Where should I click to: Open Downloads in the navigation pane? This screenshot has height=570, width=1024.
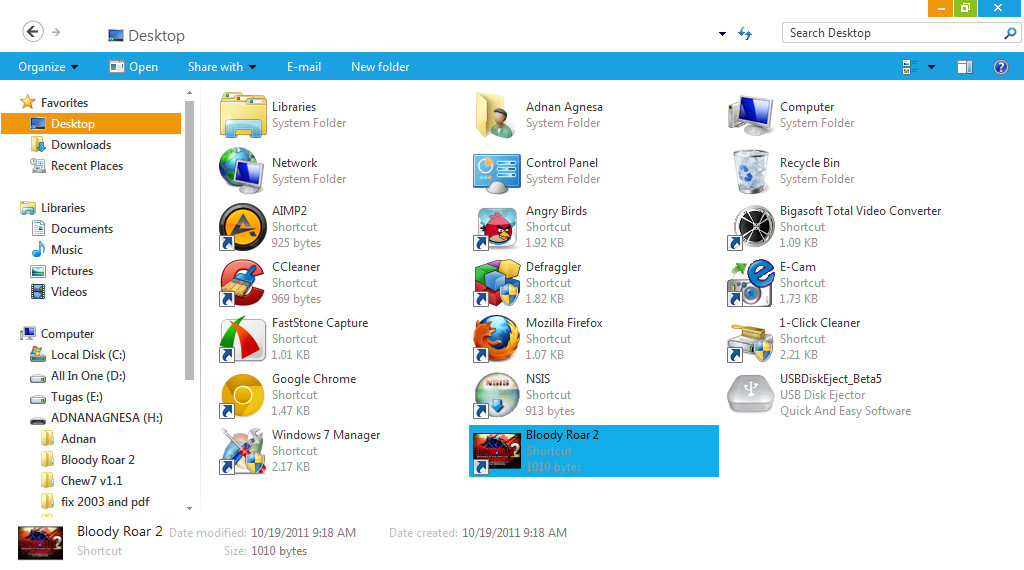click(71, 145)
